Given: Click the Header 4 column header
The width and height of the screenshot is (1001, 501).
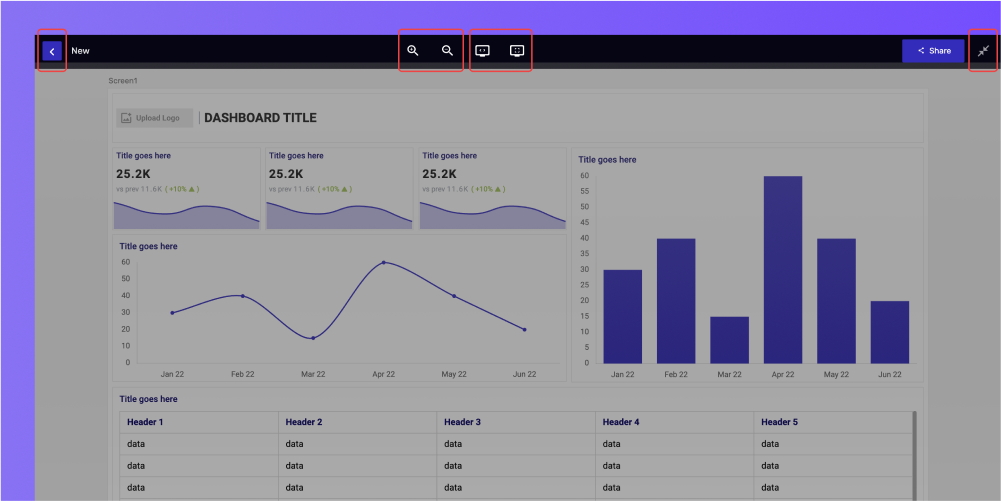Looking at the screenshot, I should click(x=674, y=422).
